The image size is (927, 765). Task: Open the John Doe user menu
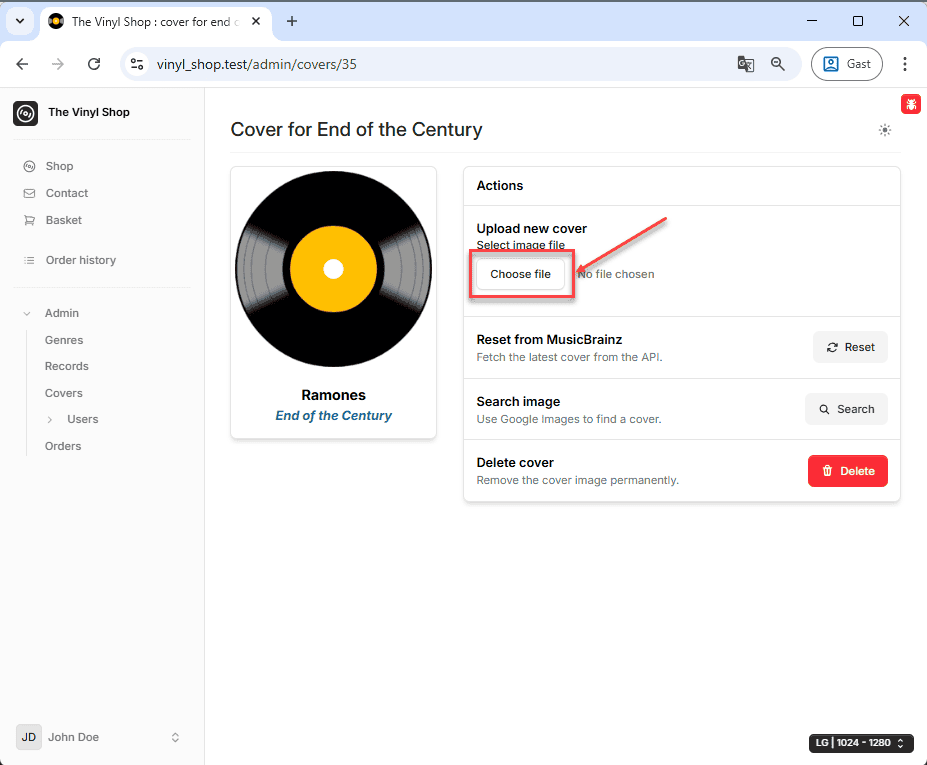click(99, 737)
